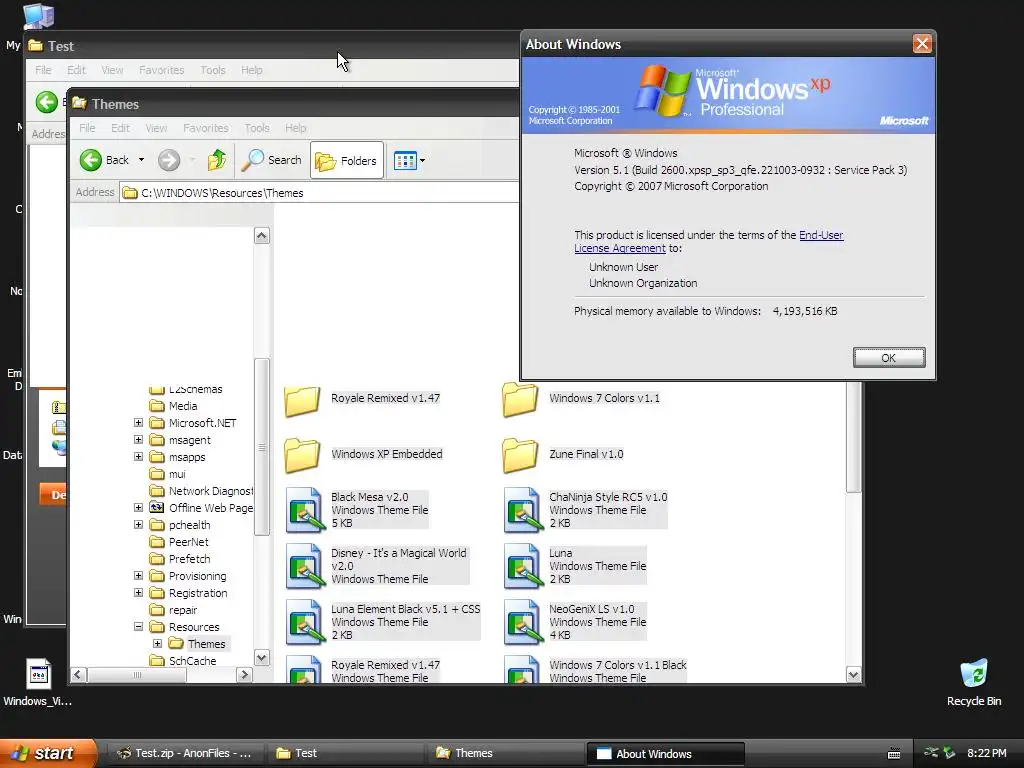Click folder tree scroll down arrow
Viewport: 1024px width, 768px height.
click(262, 658)
